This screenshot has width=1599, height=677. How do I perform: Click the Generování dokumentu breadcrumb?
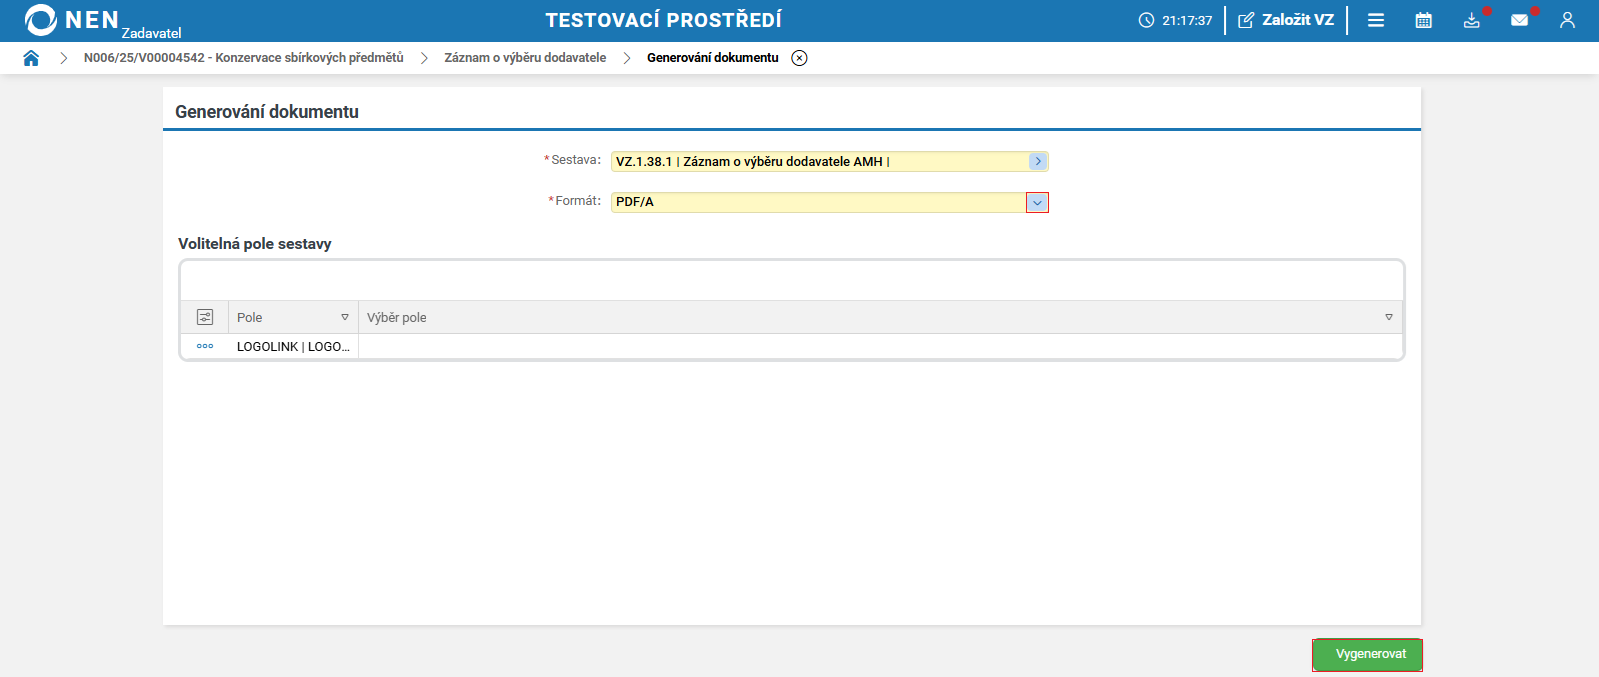[712, 58]
